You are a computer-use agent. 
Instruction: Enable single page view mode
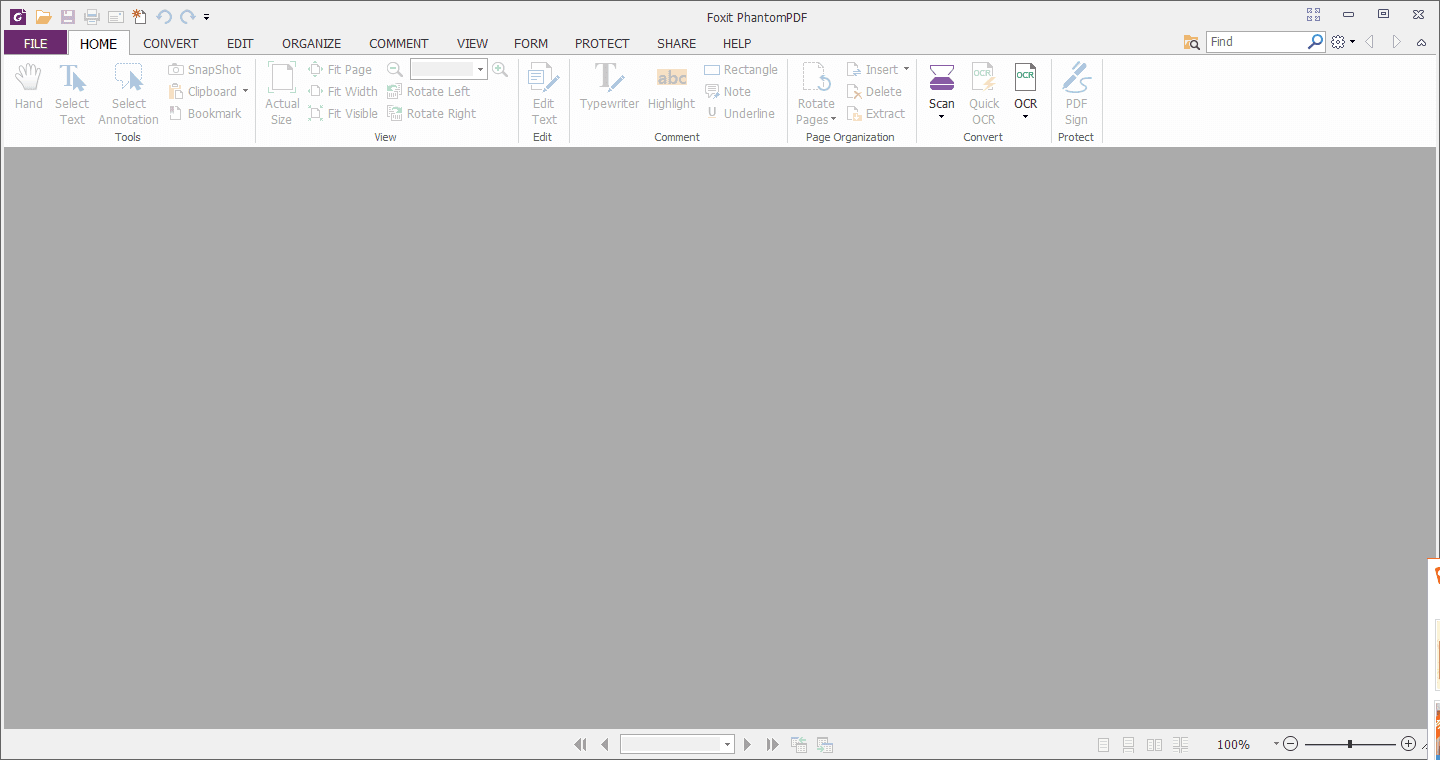click(1104, 744)
